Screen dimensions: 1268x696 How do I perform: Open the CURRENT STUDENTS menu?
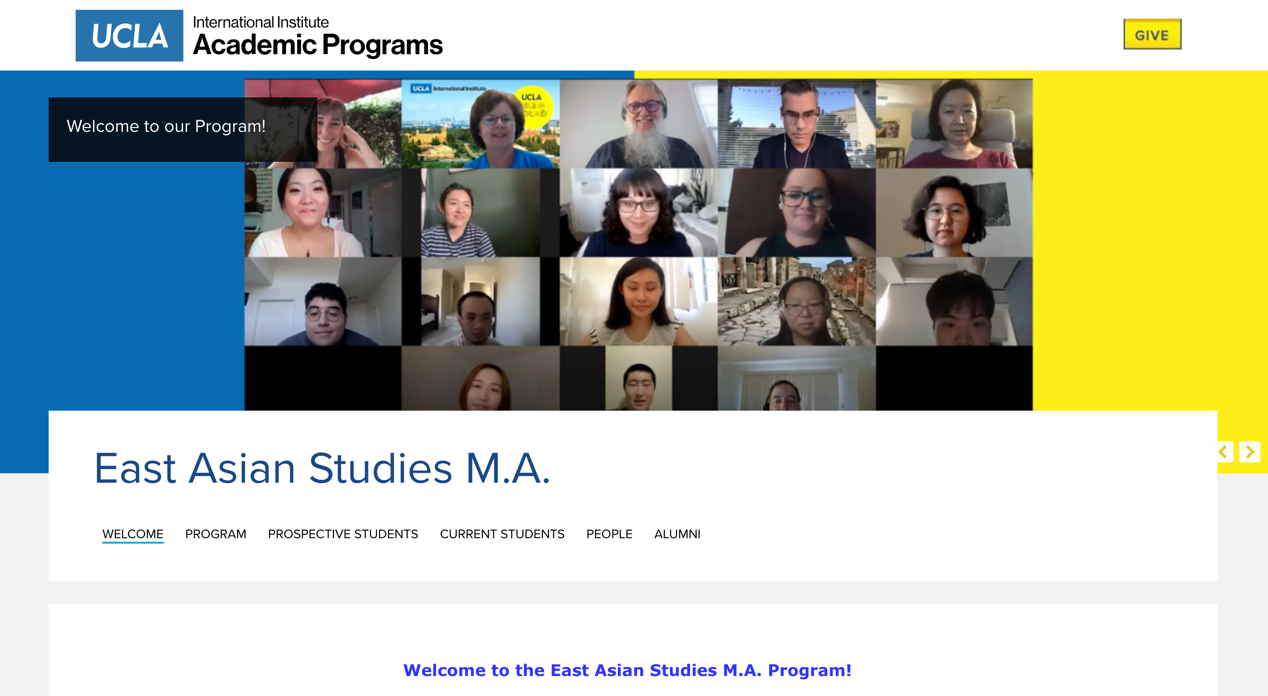[502, 534]
